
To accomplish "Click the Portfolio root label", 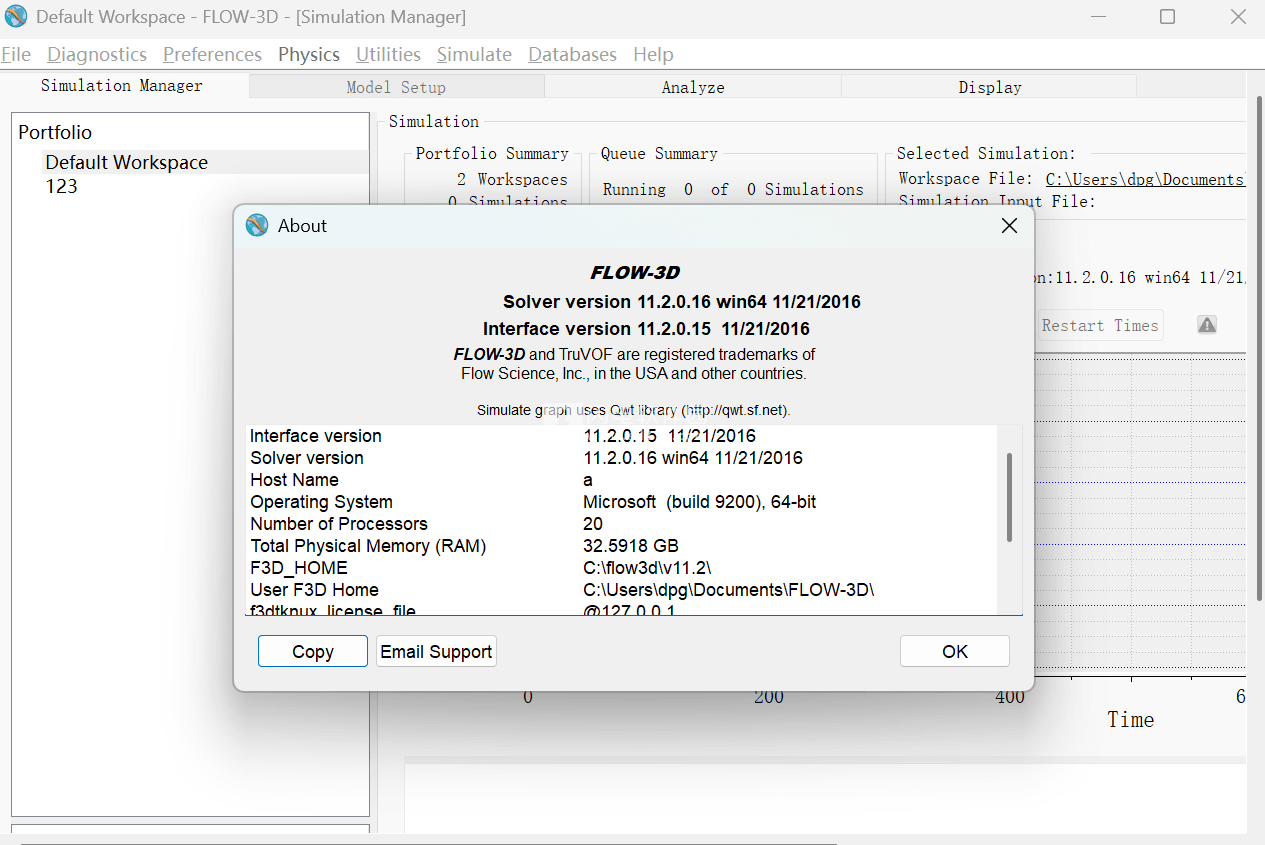I will [x=55, y=132].
